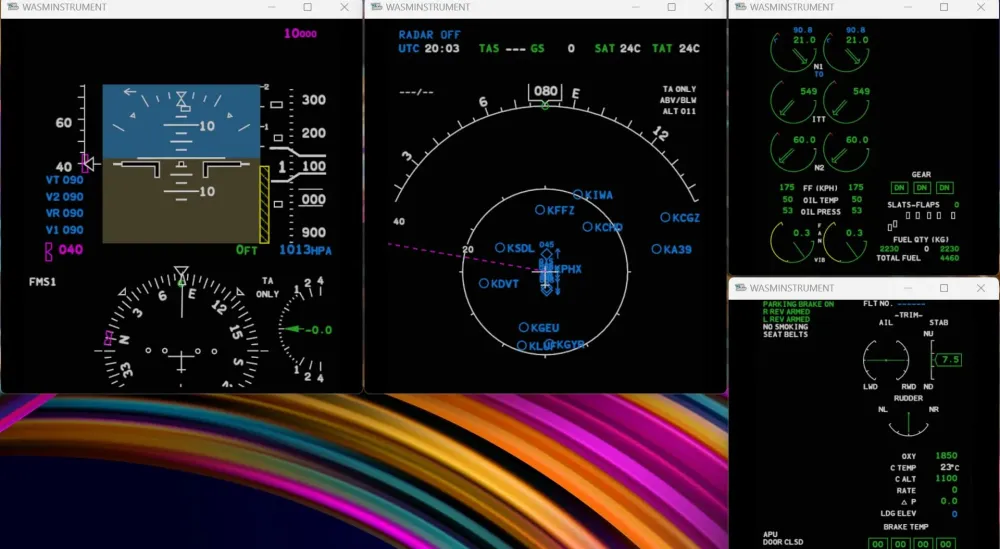This screenshot has height=549, width=1000.
Task: Click the APU DOOR CLSD status
Action: tap(783, 538)
